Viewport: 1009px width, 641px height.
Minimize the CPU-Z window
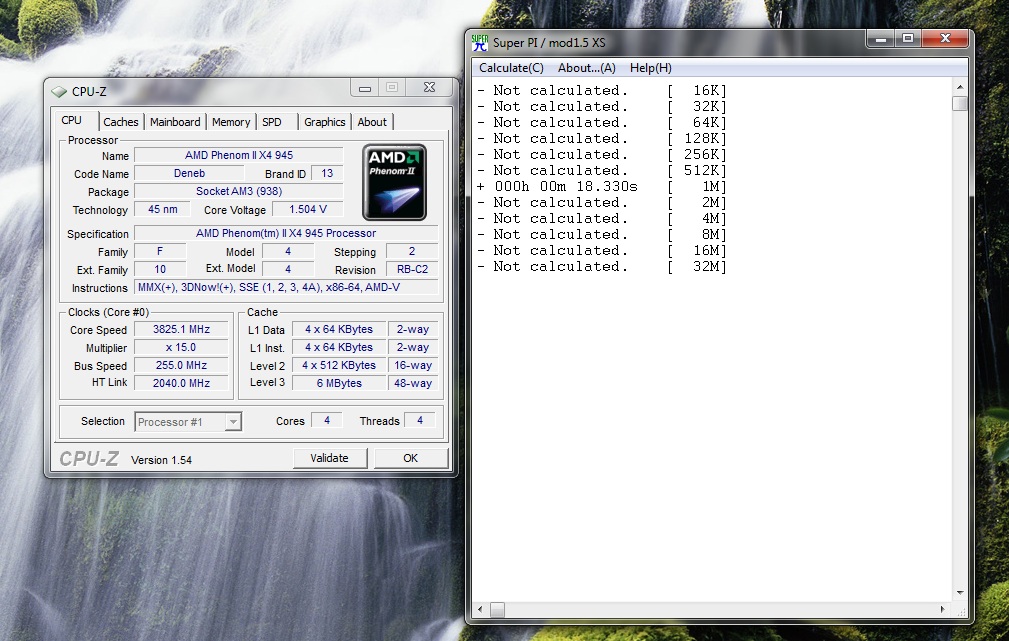(365, 88)
